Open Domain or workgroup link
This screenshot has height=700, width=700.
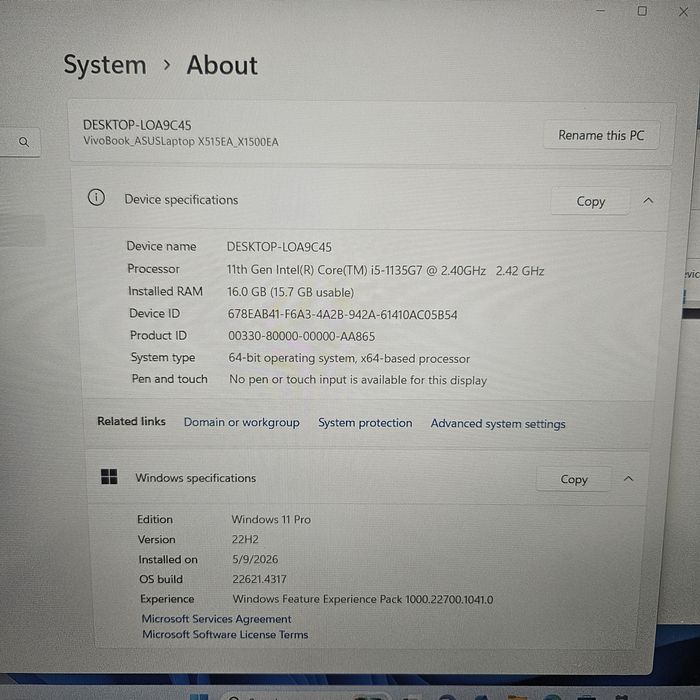click(242, 422)
